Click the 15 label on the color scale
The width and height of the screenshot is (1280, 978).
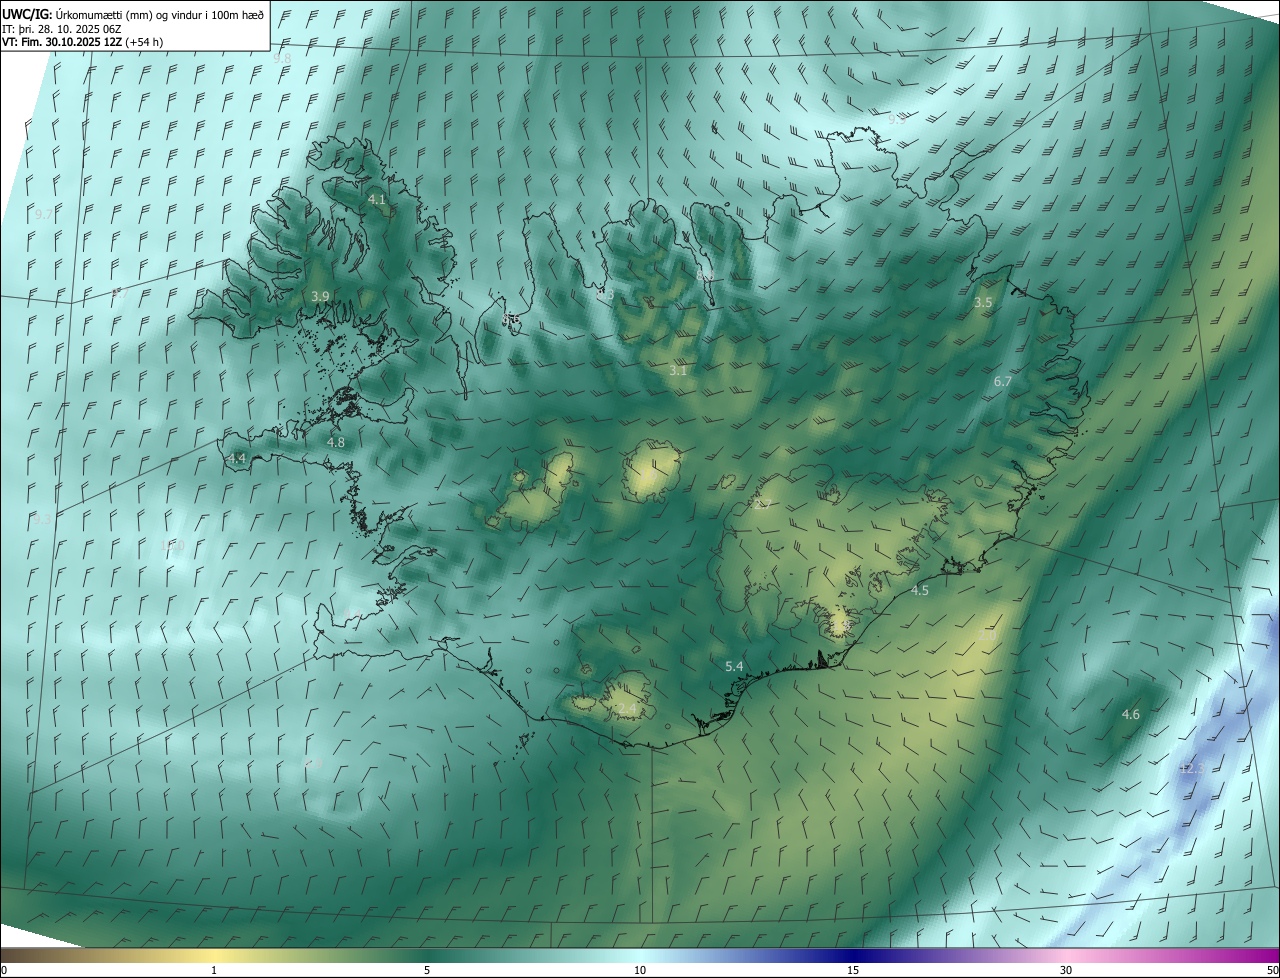coord(853,970)
